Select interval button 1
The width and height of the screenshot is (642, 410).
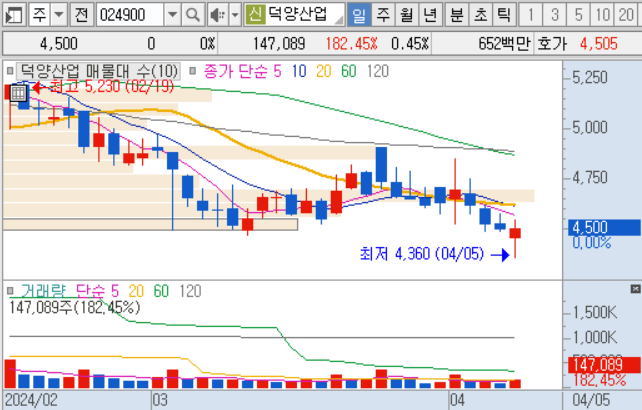point(531,15)
